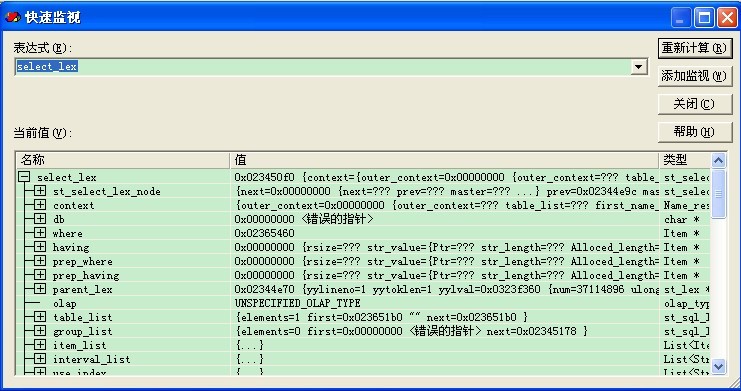Collapse the select_lex root node
741x391 pixels.
(24, 177)
